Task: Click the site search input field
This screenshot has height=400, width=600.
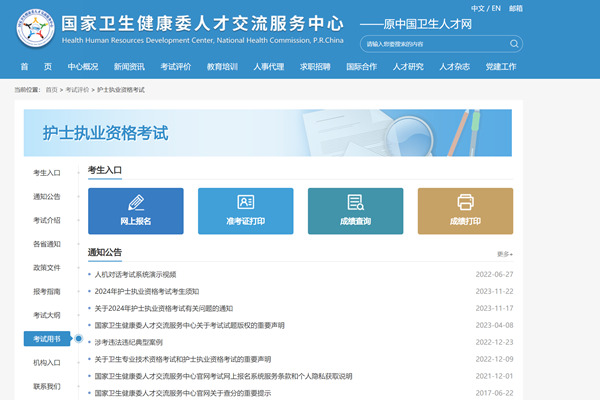Action: pyautogui.click(x=432, y=44)
